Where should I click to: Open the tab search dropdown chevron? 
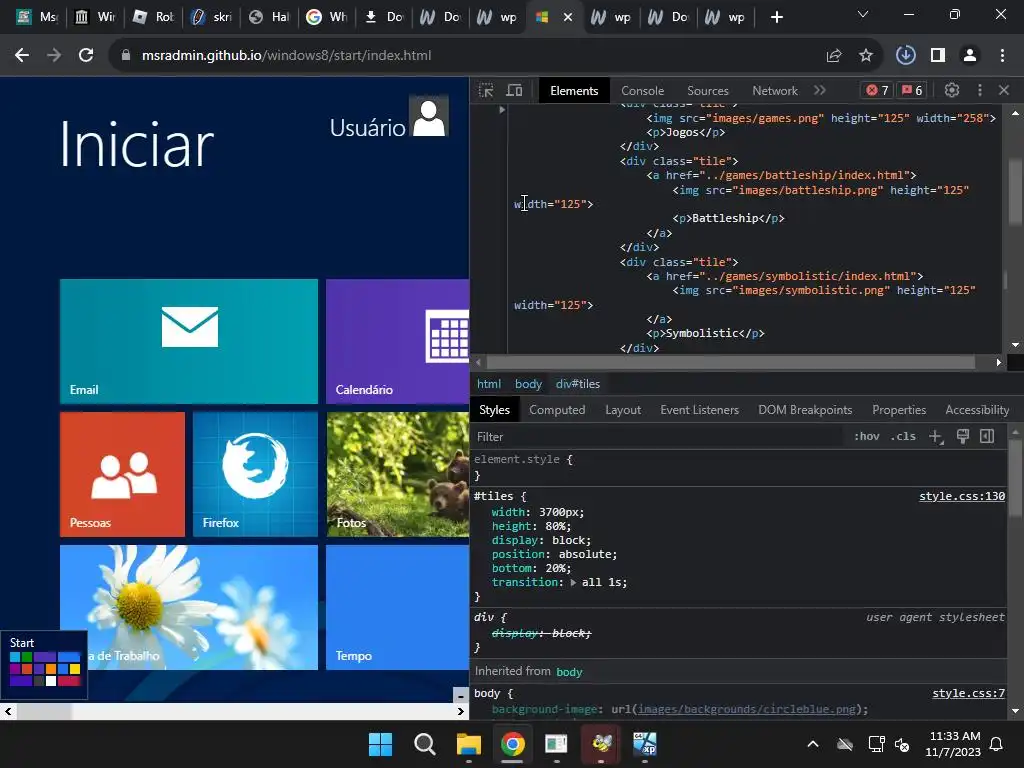(x=863, y=14)
